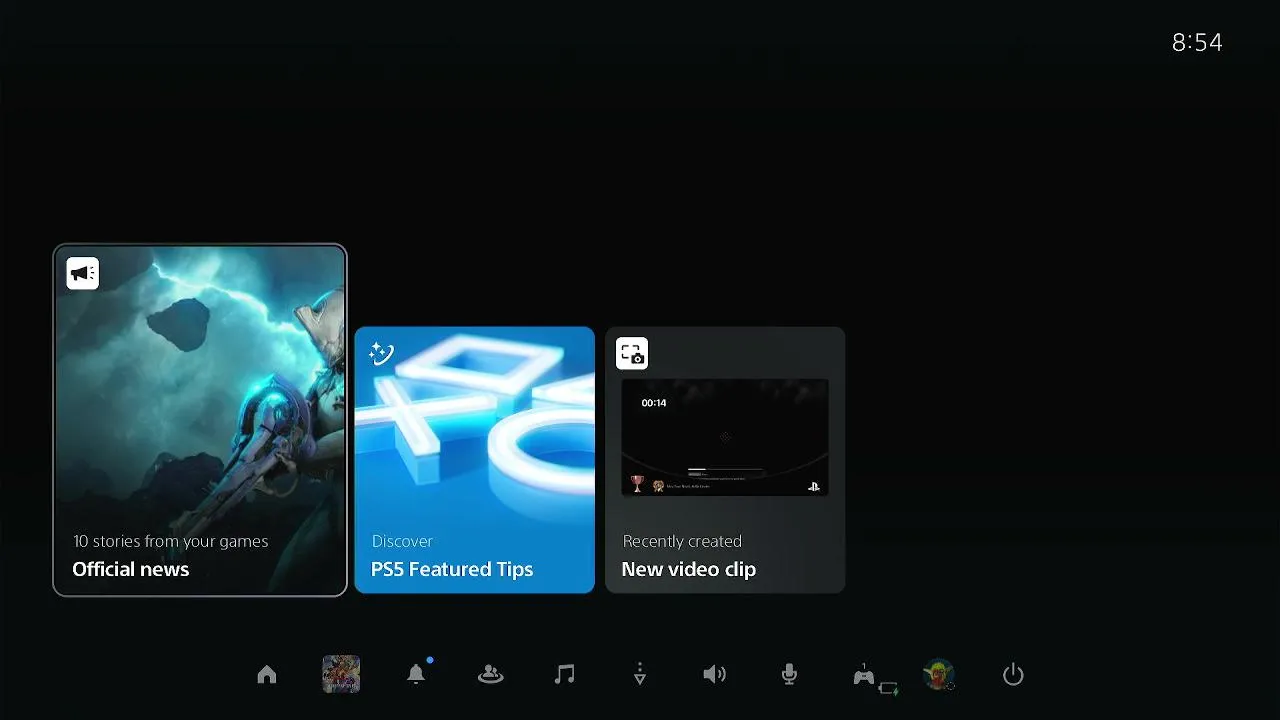Open the Music note icon
This screenshot has width=1280, height=720.
565,675
